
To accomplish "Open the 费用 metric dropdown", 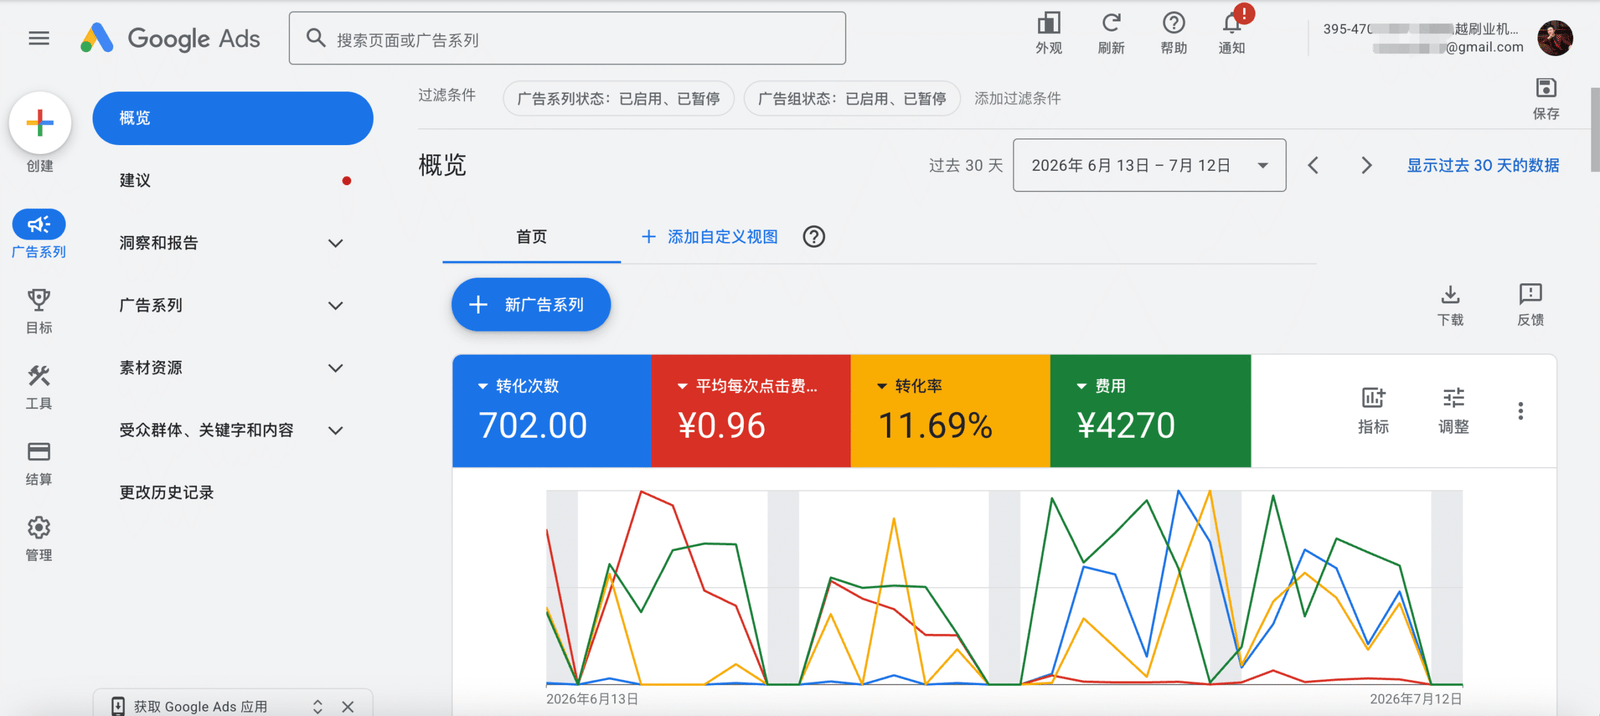I will coord(1100,386).
